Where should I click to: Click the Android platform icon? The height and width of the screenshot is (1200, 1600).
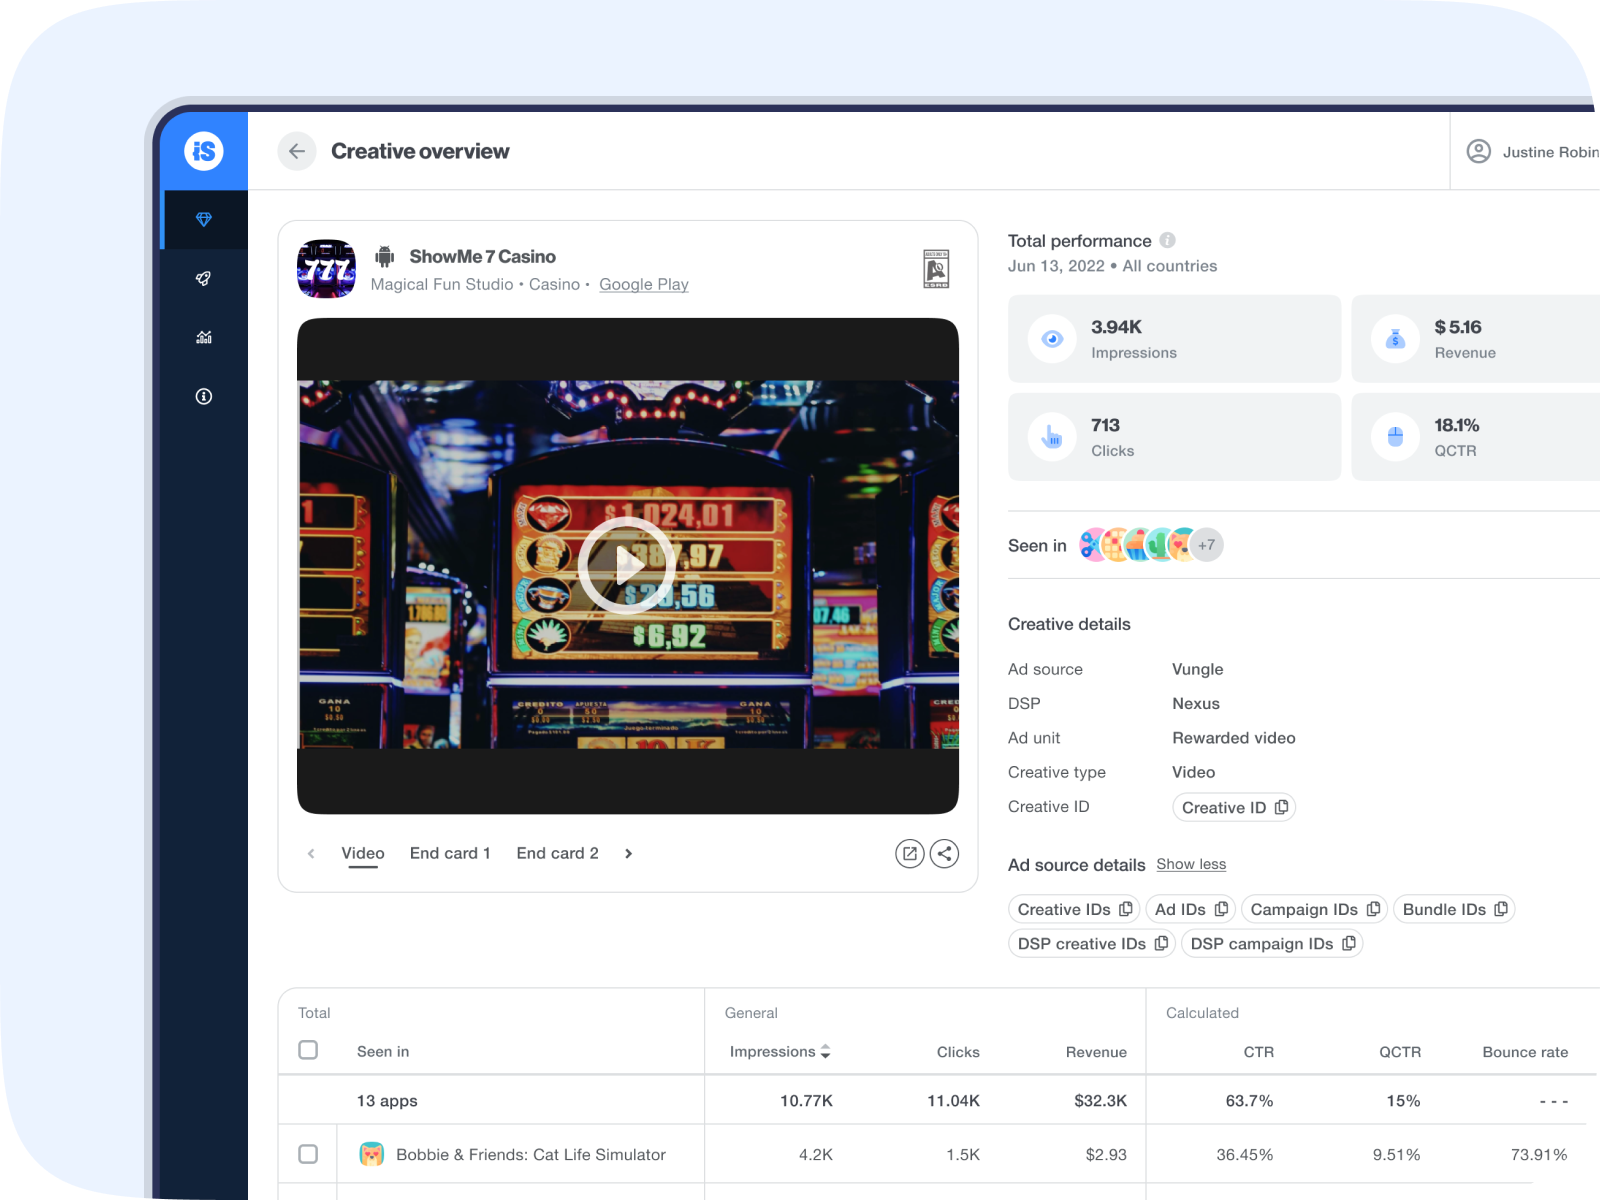[x=385, y=257]
